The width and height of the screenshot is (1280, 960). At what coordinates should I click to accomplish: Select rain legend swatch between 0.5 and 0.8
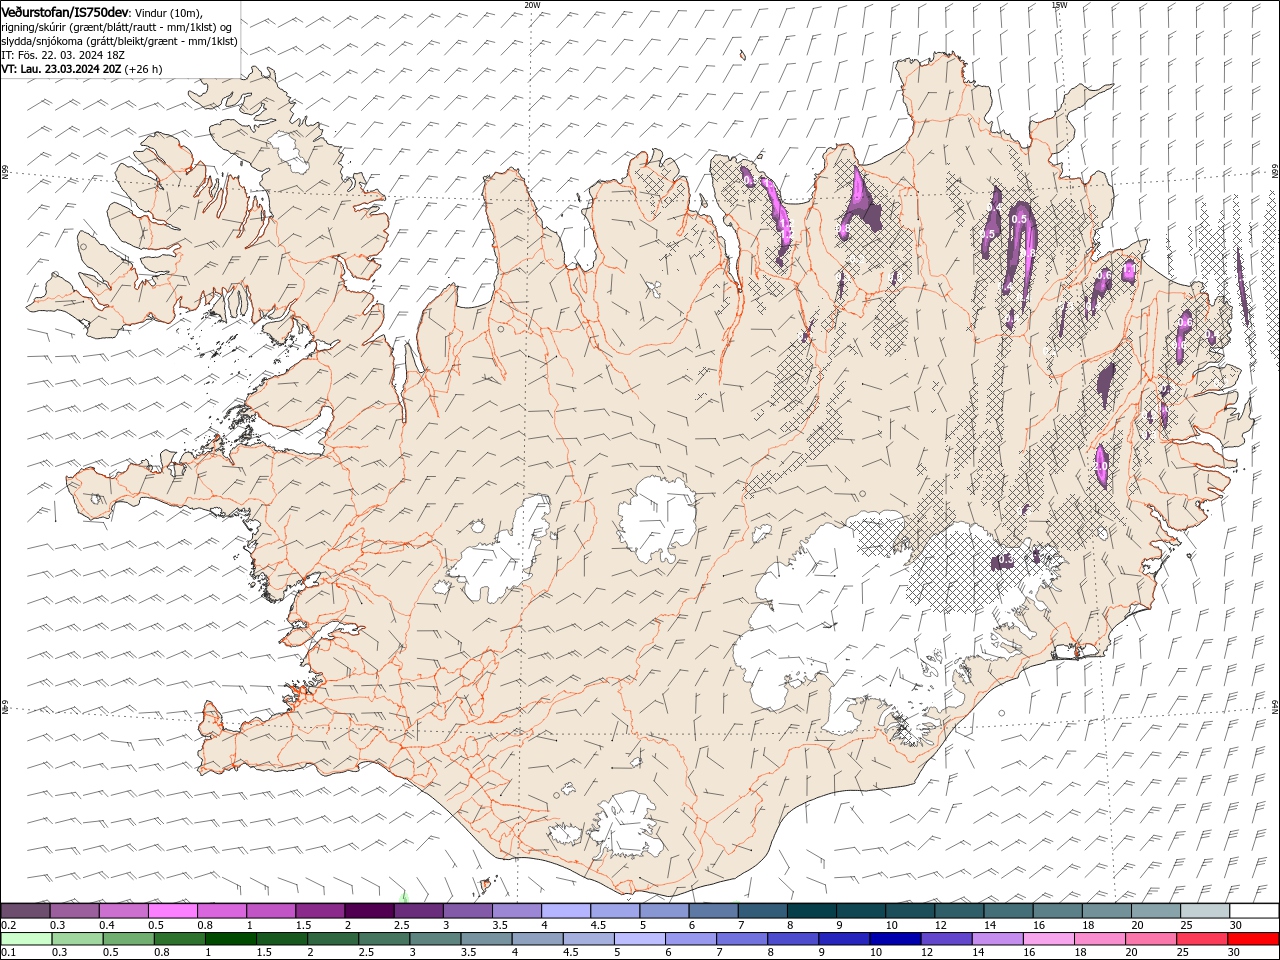(x=128, y=939)
